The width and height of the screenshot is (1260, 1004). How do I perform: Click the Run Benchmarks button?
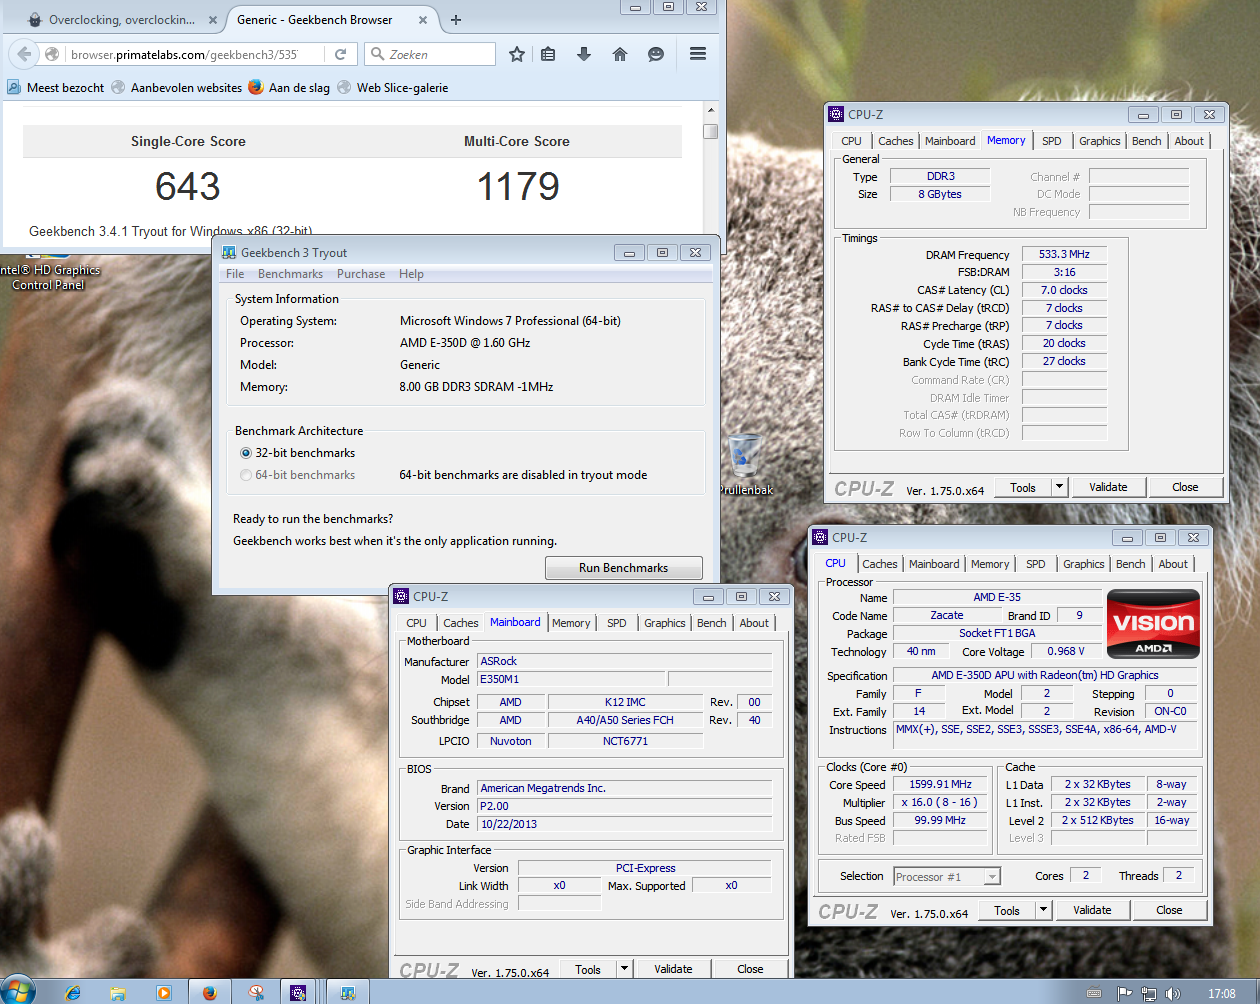(624, 568)
